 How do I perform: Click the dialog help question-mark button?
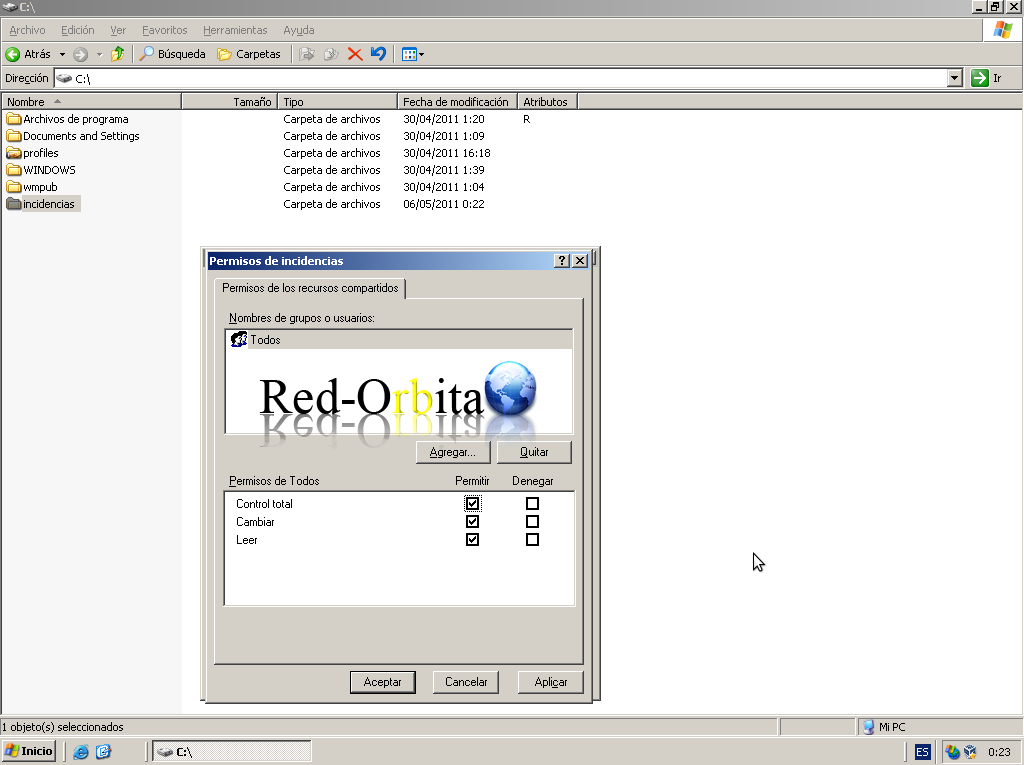(562, 261)
